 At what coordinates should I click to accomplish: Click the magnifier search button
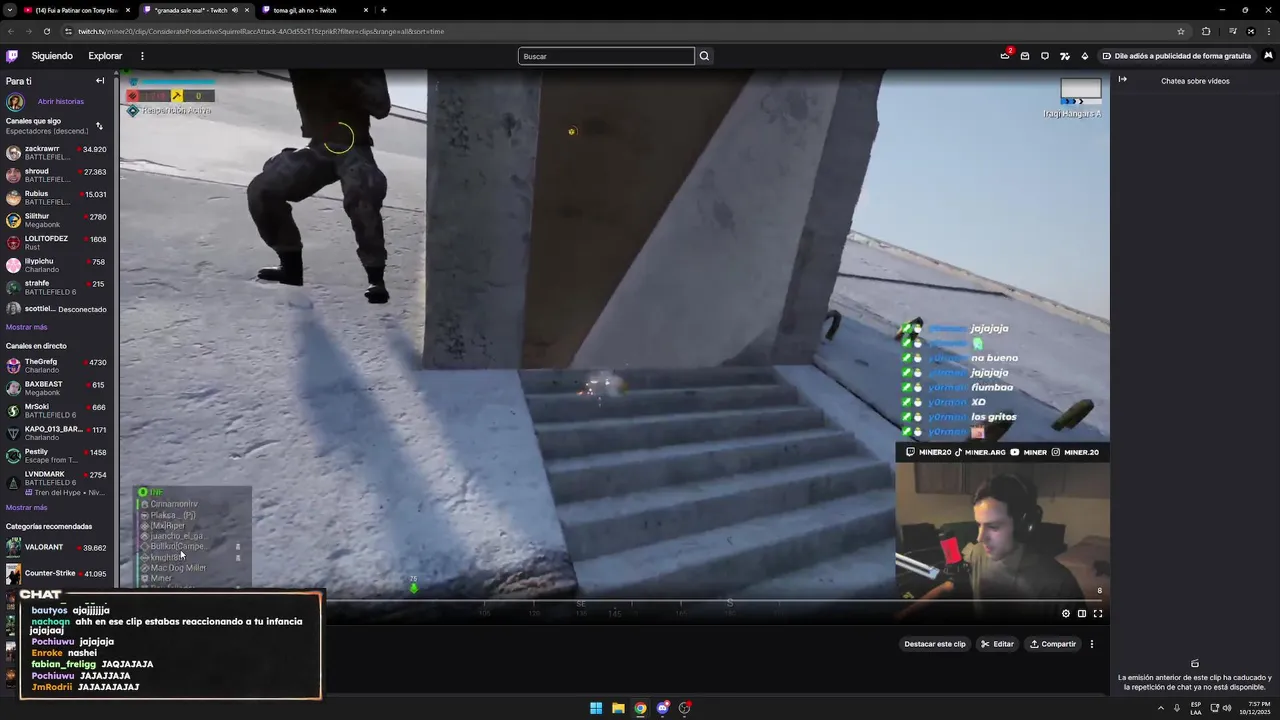pyautogui.click(x=704, y=56)
